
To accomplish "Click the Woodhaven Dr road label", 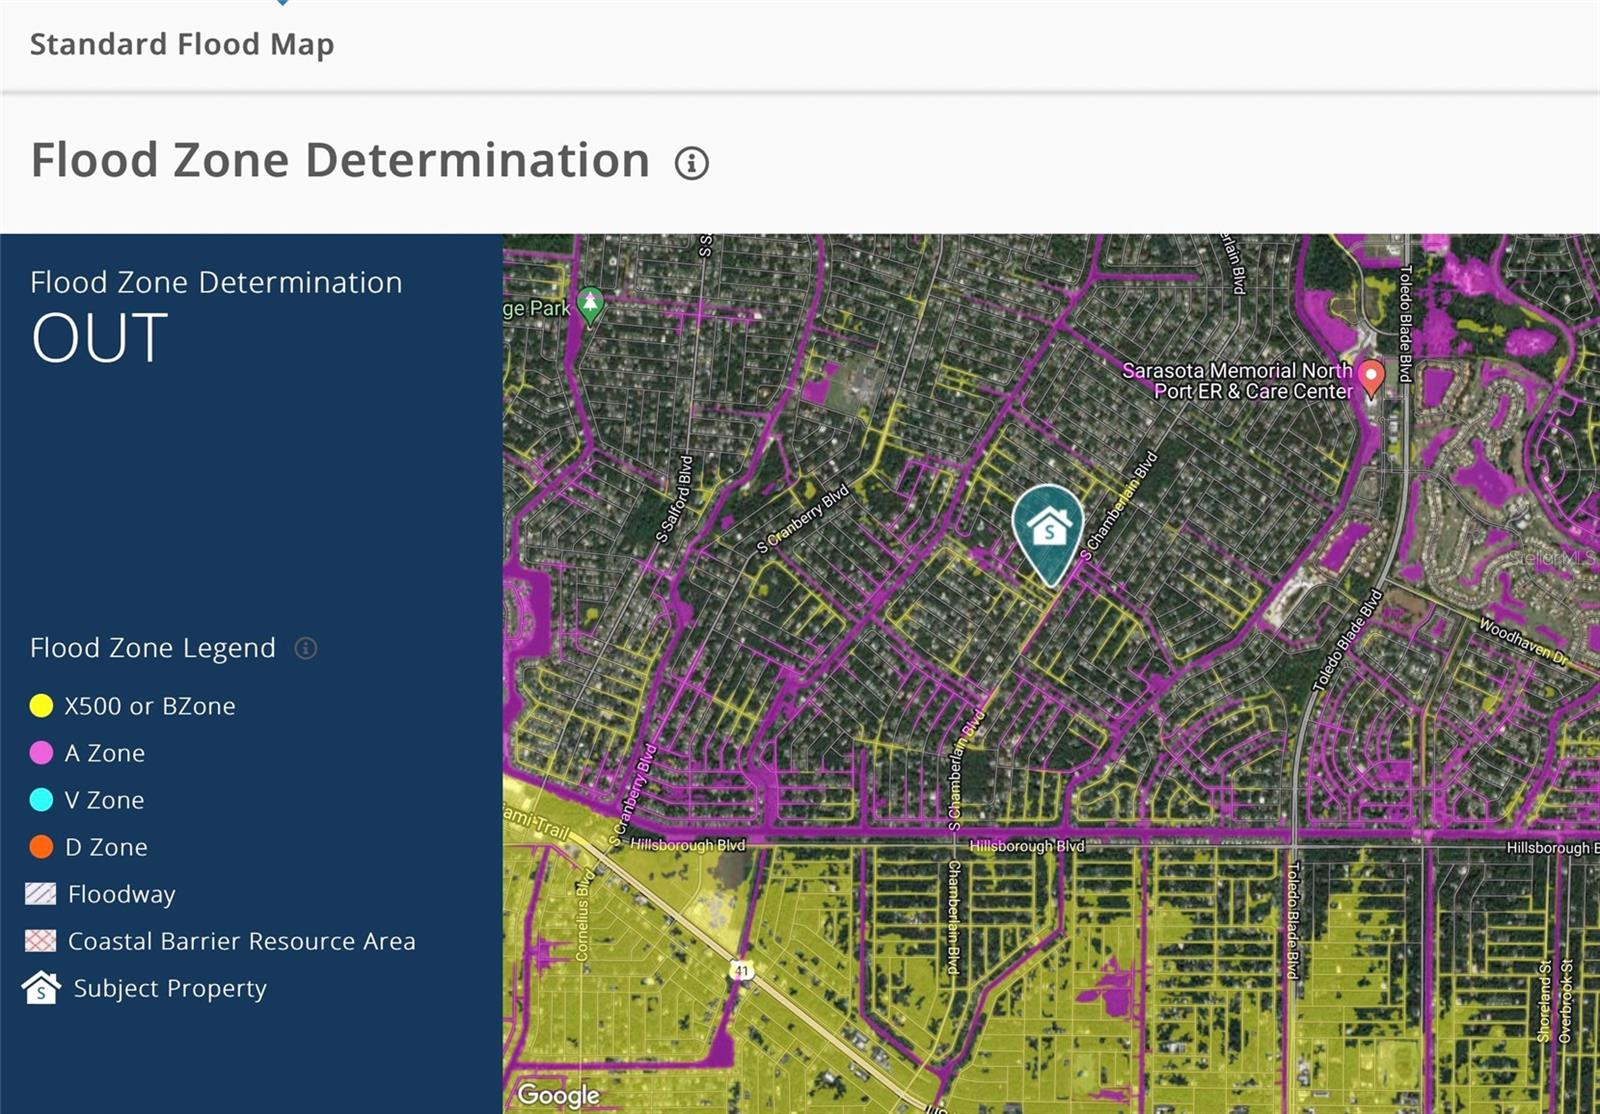I will (1523, 643).
